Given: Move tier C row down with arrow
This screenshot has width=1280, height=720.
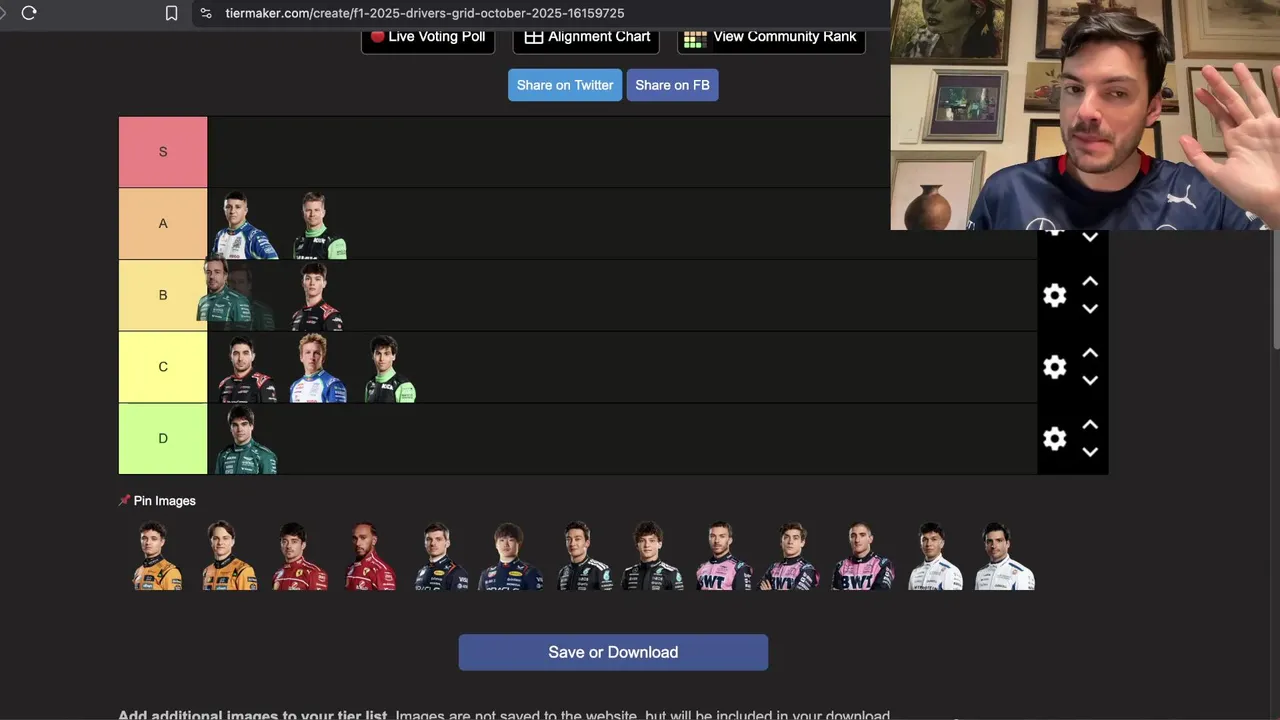Looking at the screenshot, I should (1090, 381).
